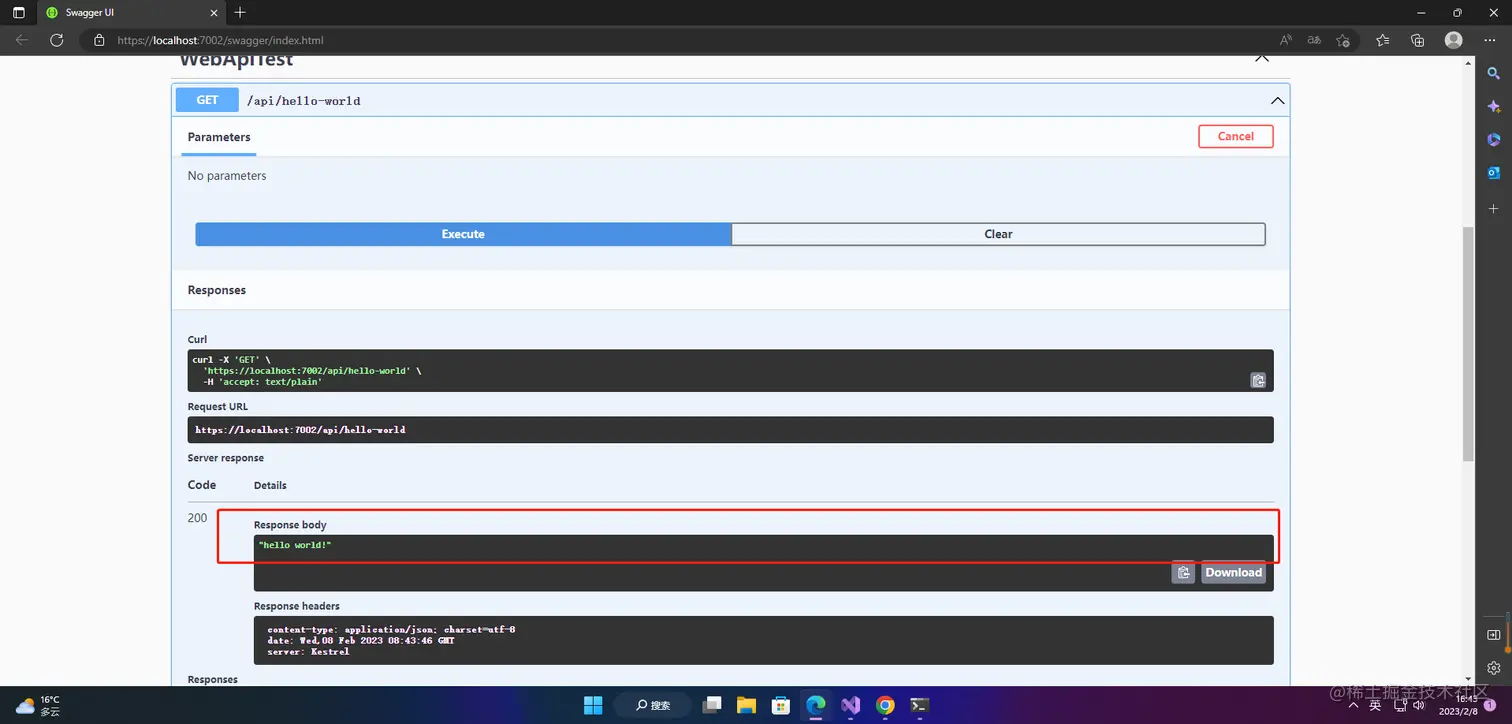Click the GET method badge
The image size is (1512, 724).
207,100
